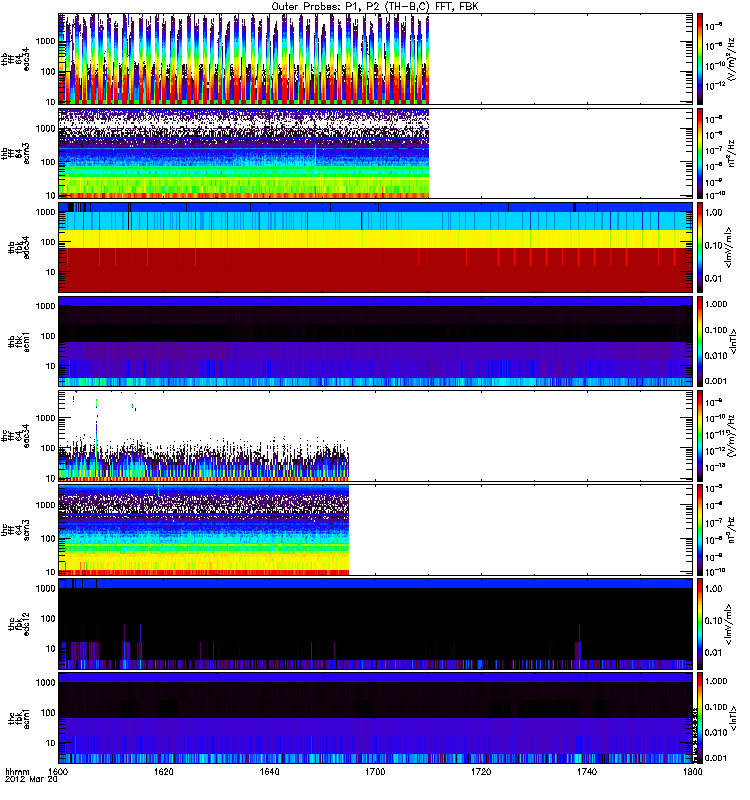Screen dimensions: 750x800
Task: Click the color bar of the thb fbk edc34 panel
Action: click(x=701, y=246)
